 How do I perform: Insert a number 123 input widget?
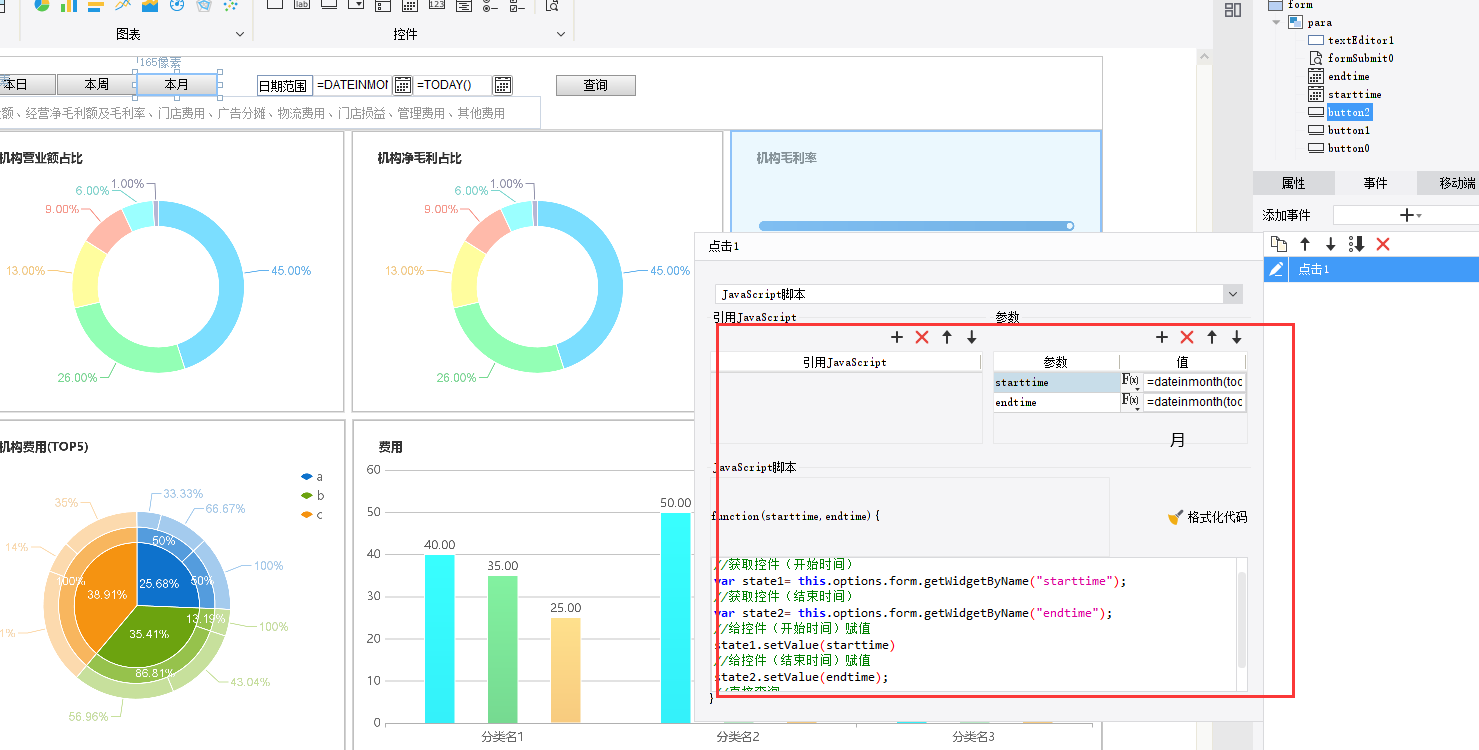point(437,5)
